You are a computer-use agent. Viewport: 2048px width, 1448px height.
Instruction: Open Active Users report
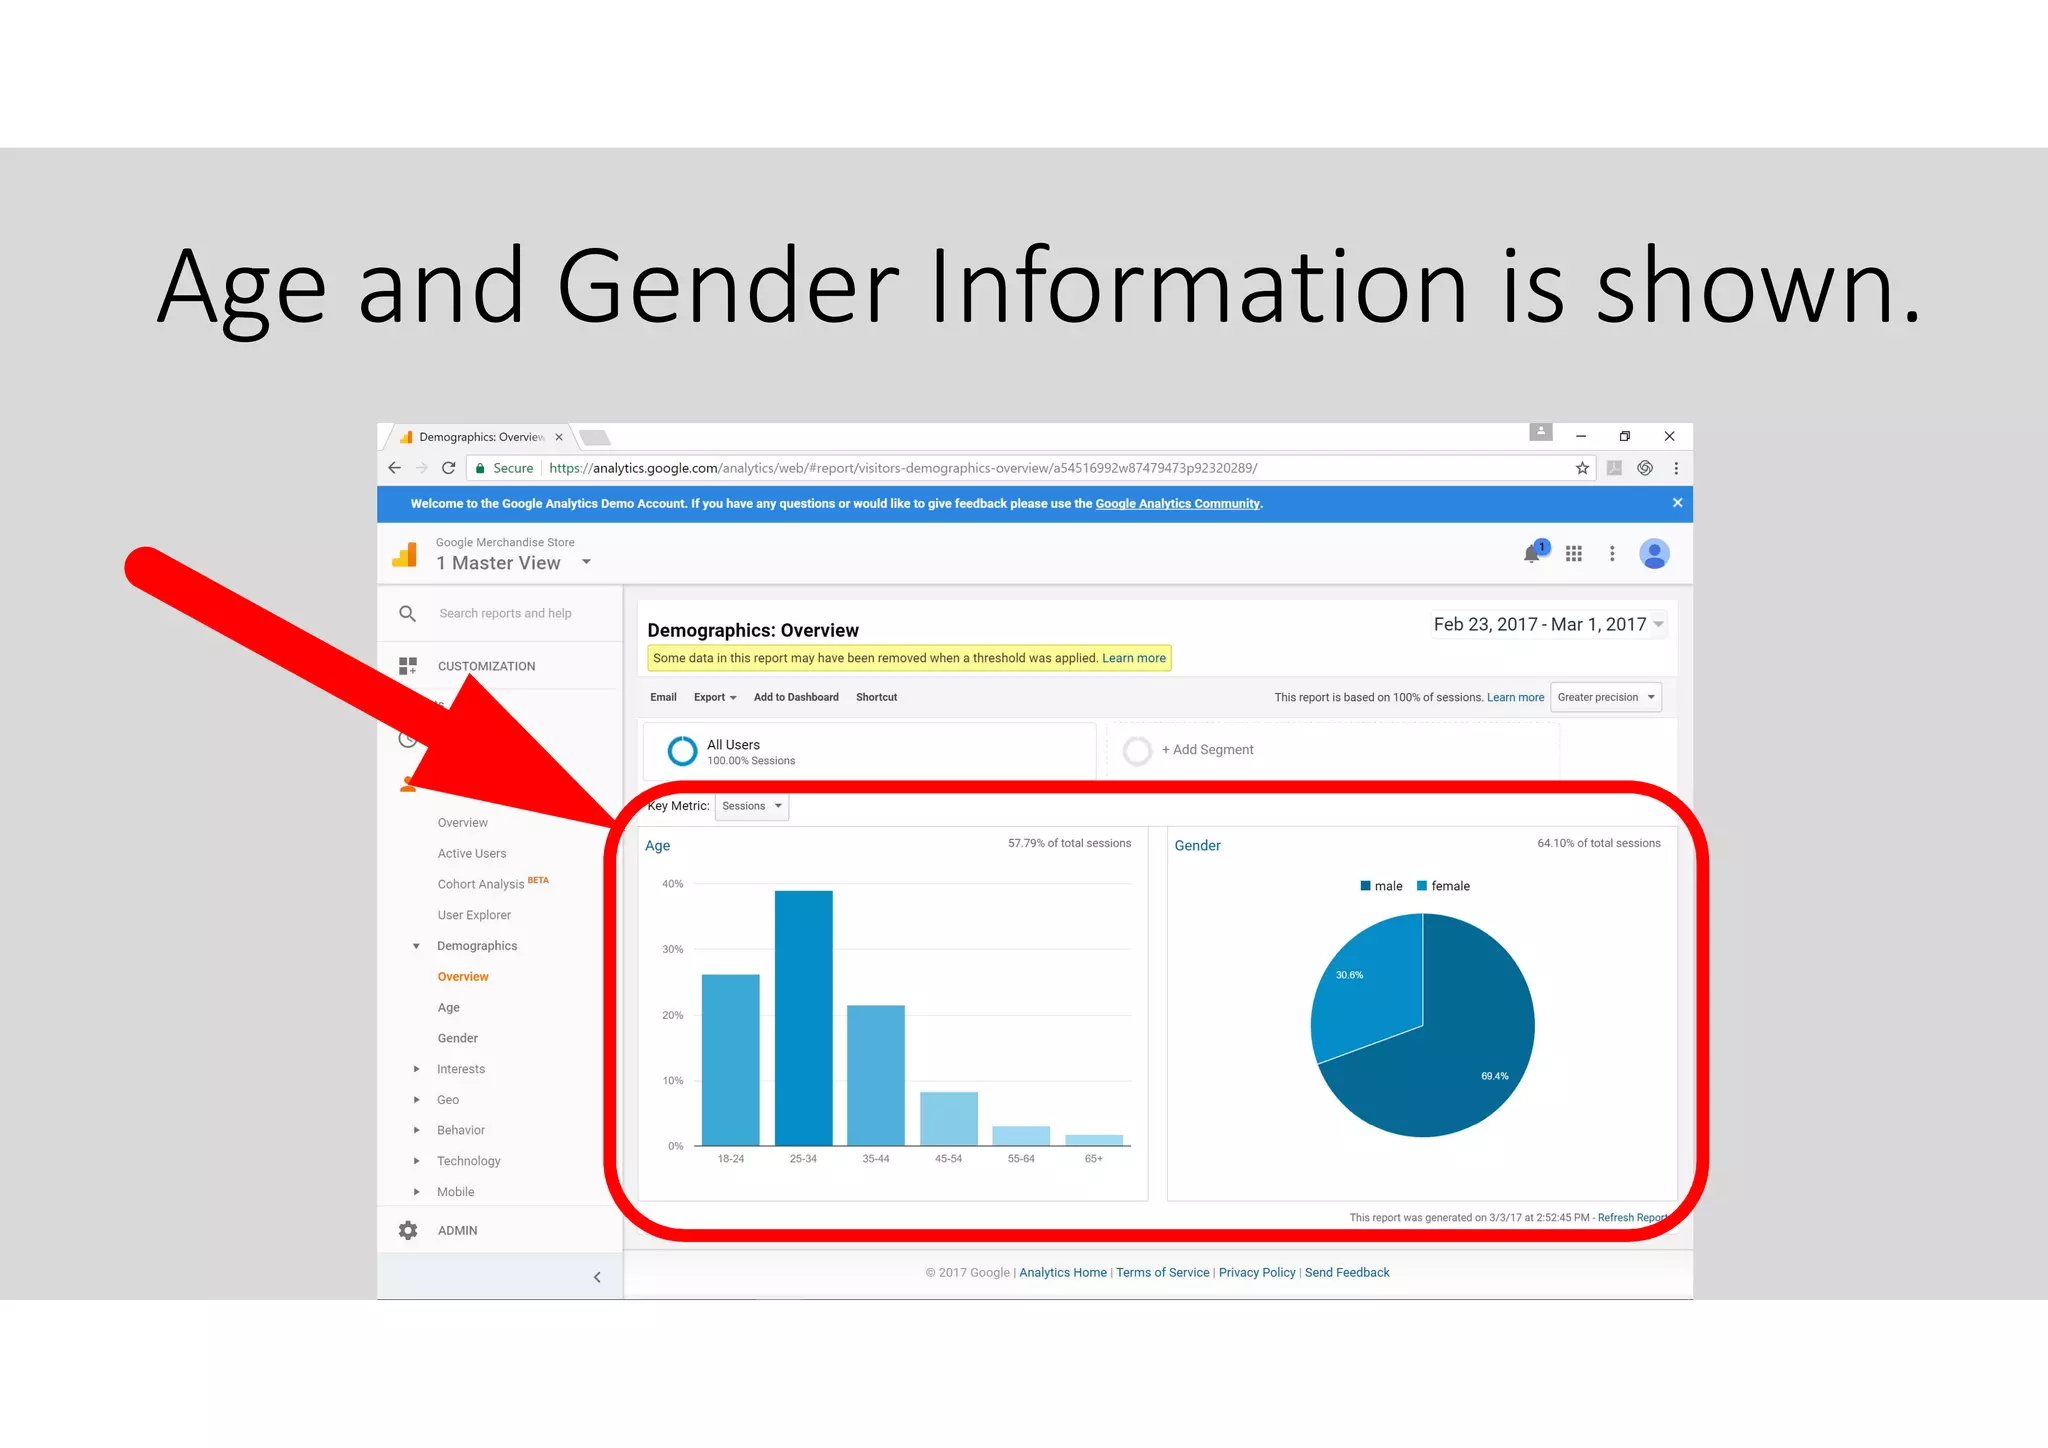[x=472, y=853]
